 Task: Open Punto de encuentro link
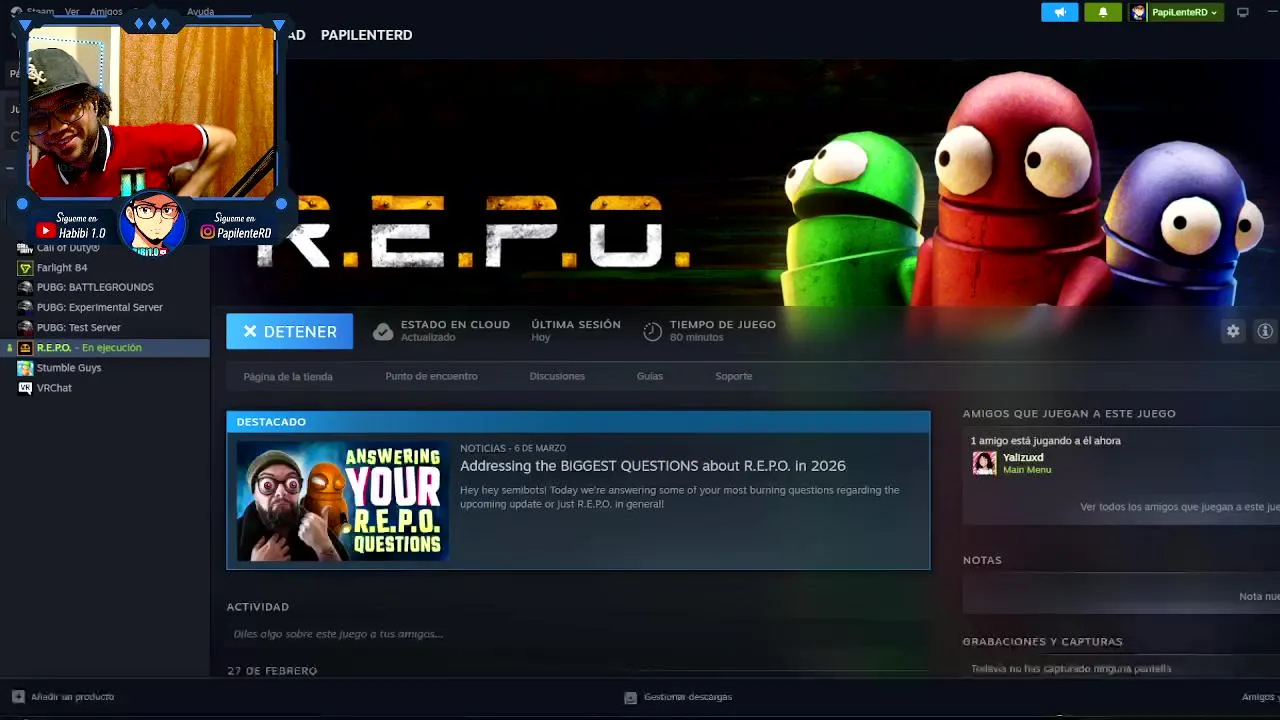point(431,376)
